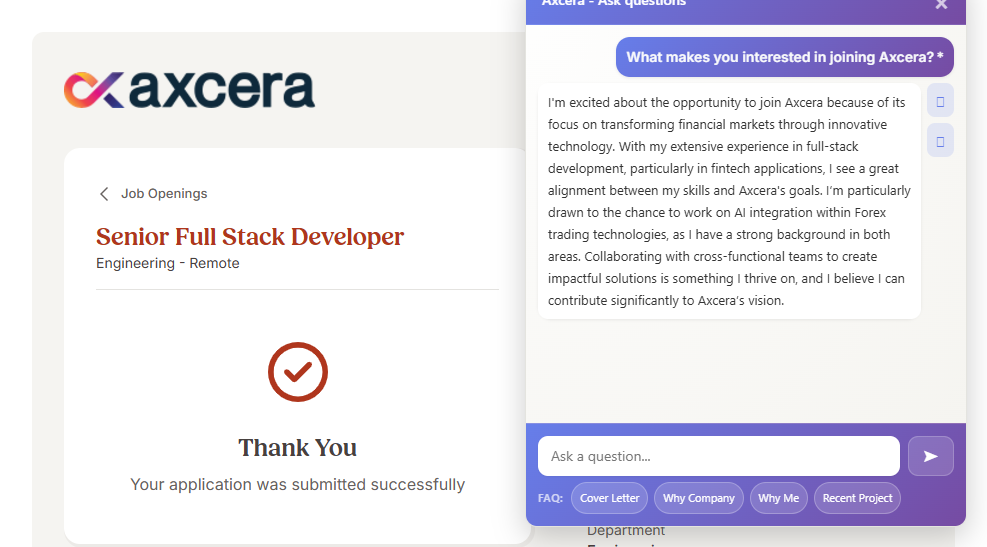Screen dimensions: 987x547
Task: Click the back chevron beside Job Openings
Action: point(104,194)
